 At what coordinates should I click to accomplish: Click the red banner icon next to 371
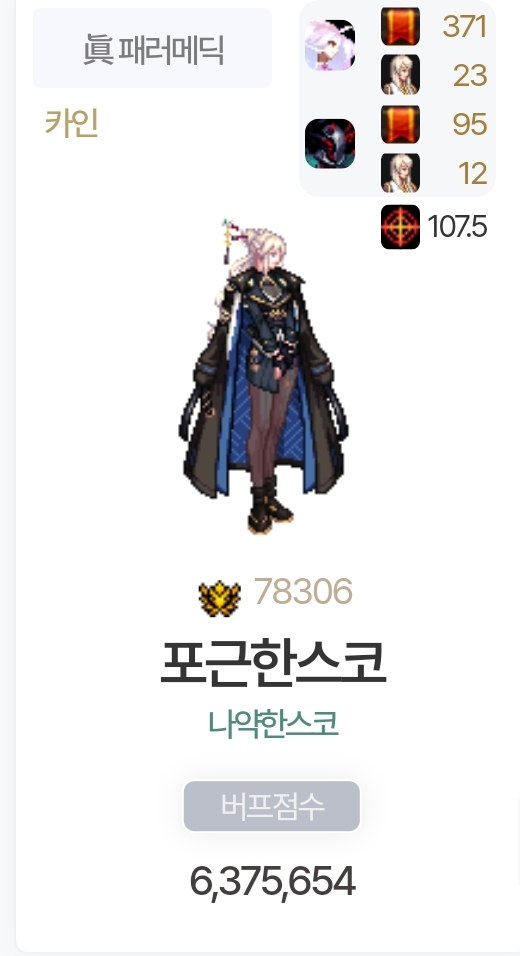tap(401, 26)
